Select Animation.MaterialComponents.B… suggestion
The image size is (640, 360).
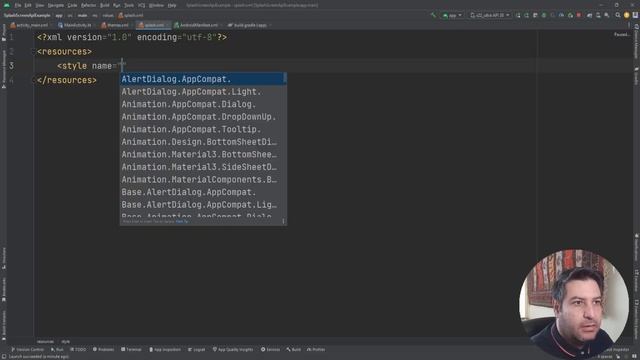[x=203, y=180]
